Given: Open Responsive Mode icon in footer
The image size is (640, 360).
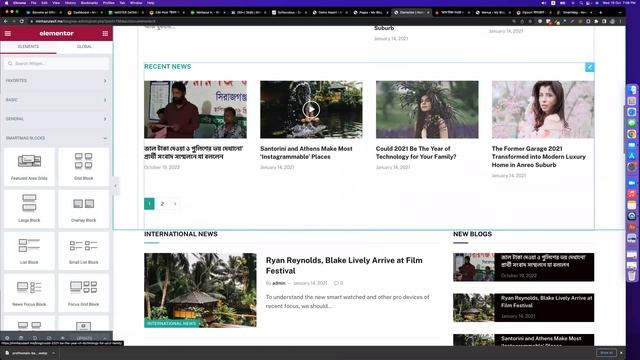Looking at the screenshot, I should [49, 338].
